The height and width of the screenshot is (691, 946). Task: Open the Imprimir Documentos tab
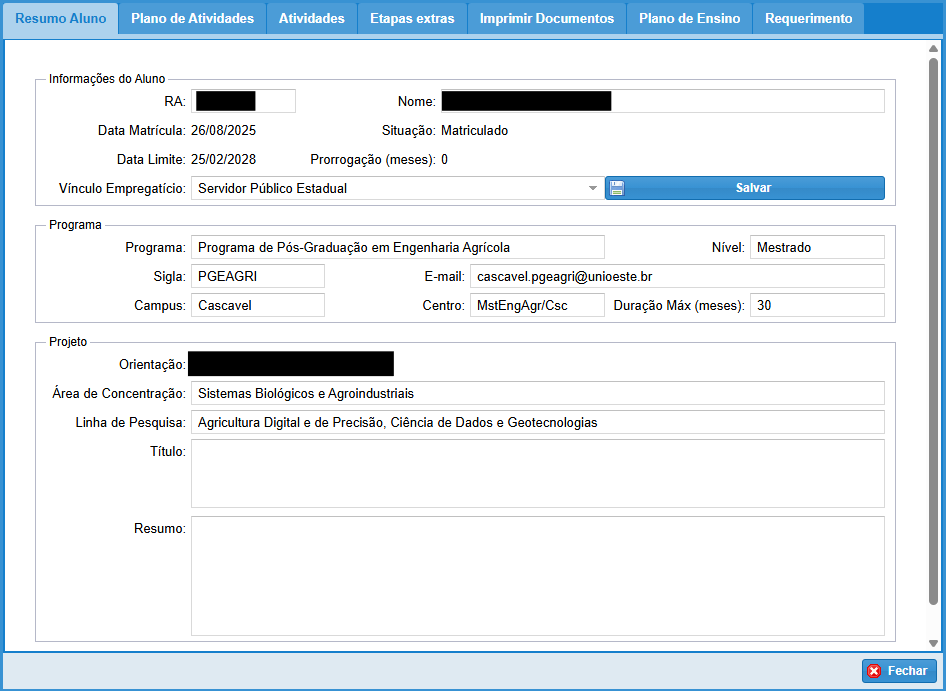coord(546,19)
